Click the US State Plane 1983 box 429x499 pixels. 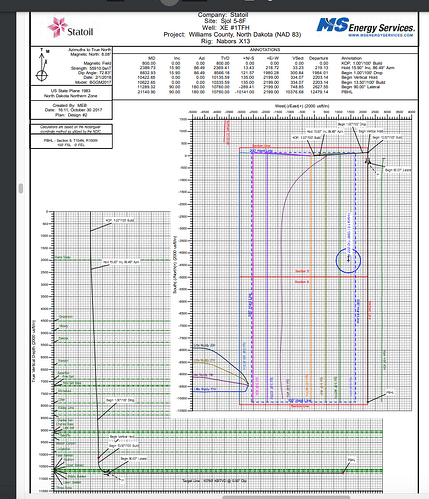point(71,93)
